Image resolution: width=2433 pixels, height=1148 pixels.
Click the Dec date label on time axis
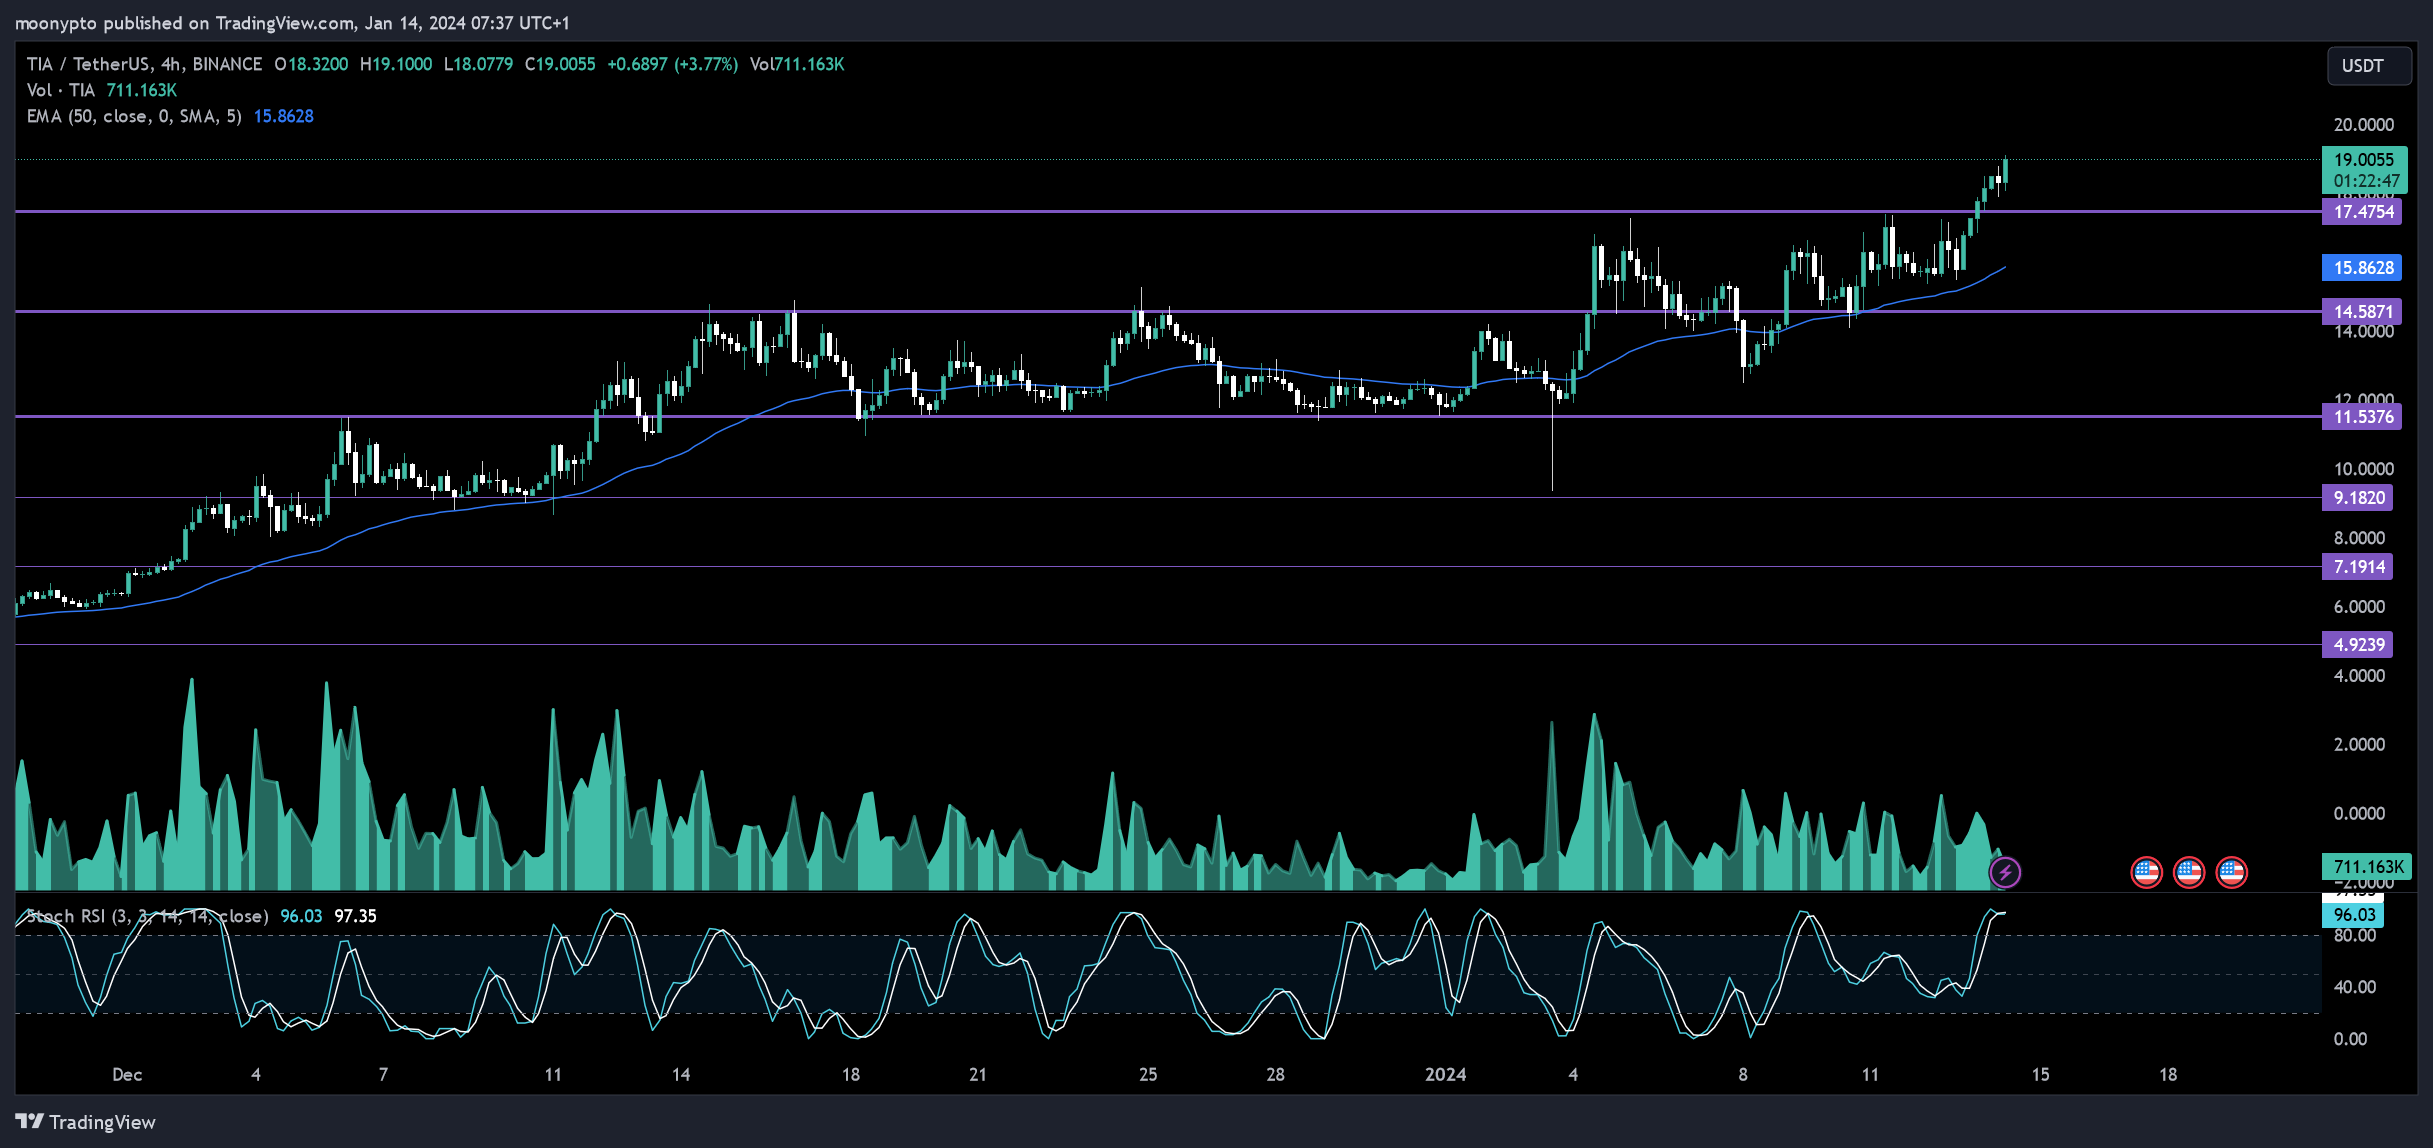coord(127,1075)
